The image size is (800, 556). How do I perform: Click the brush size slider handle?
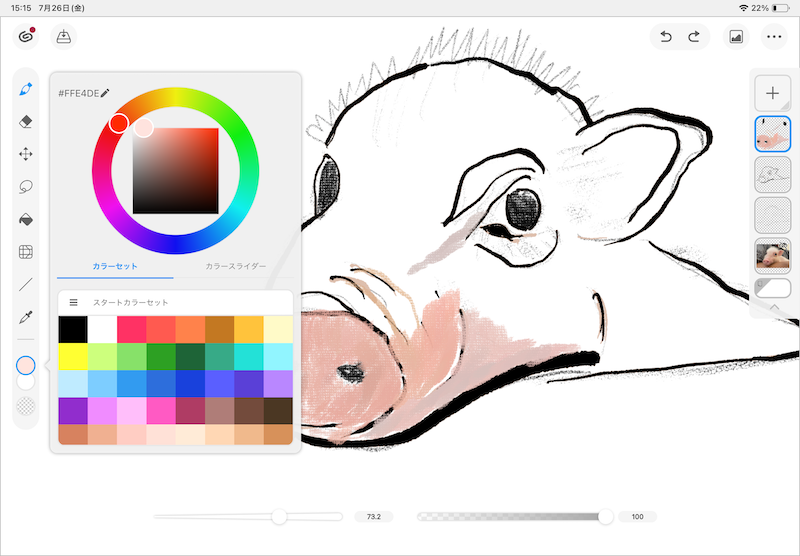(279, 517)
